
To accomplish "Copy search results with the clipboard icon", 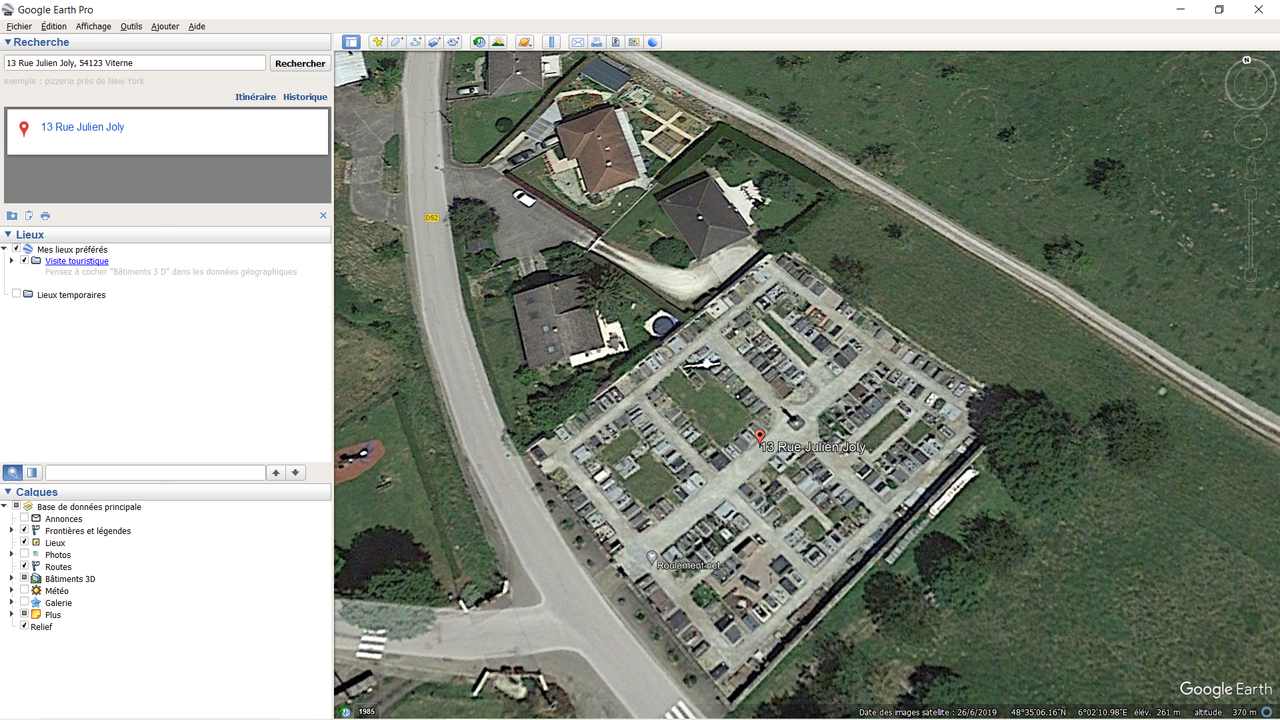I will tap(29, 216).
